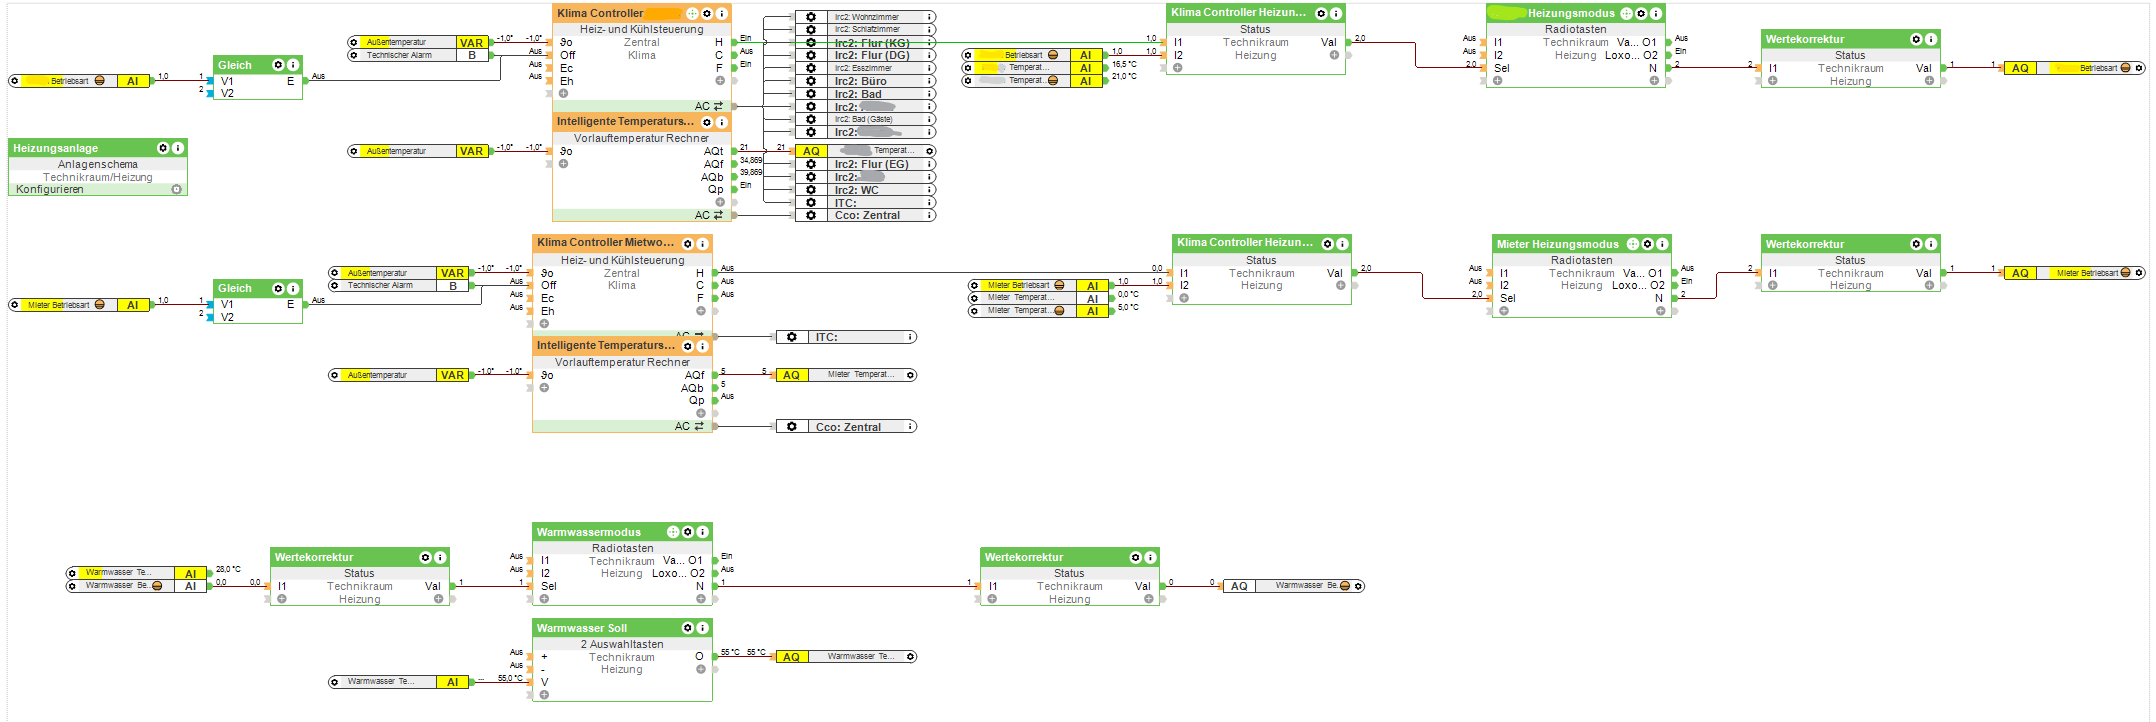2156x722 pixels.
Task: Click the AC link row of top Klima Controller
Action: click(642, 106)
